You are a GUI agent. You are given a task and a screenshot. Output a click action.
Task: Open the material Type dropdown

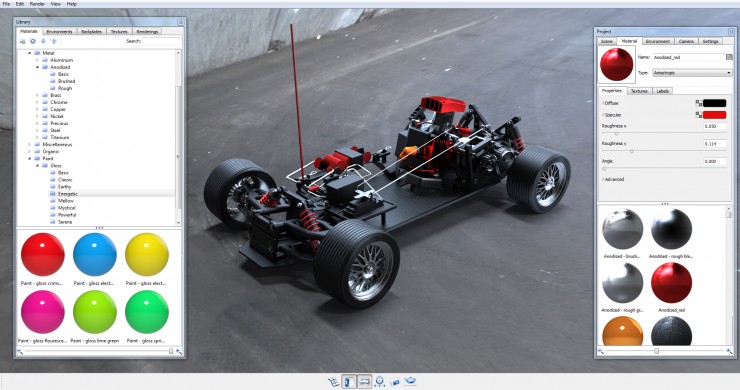(692, 73)
